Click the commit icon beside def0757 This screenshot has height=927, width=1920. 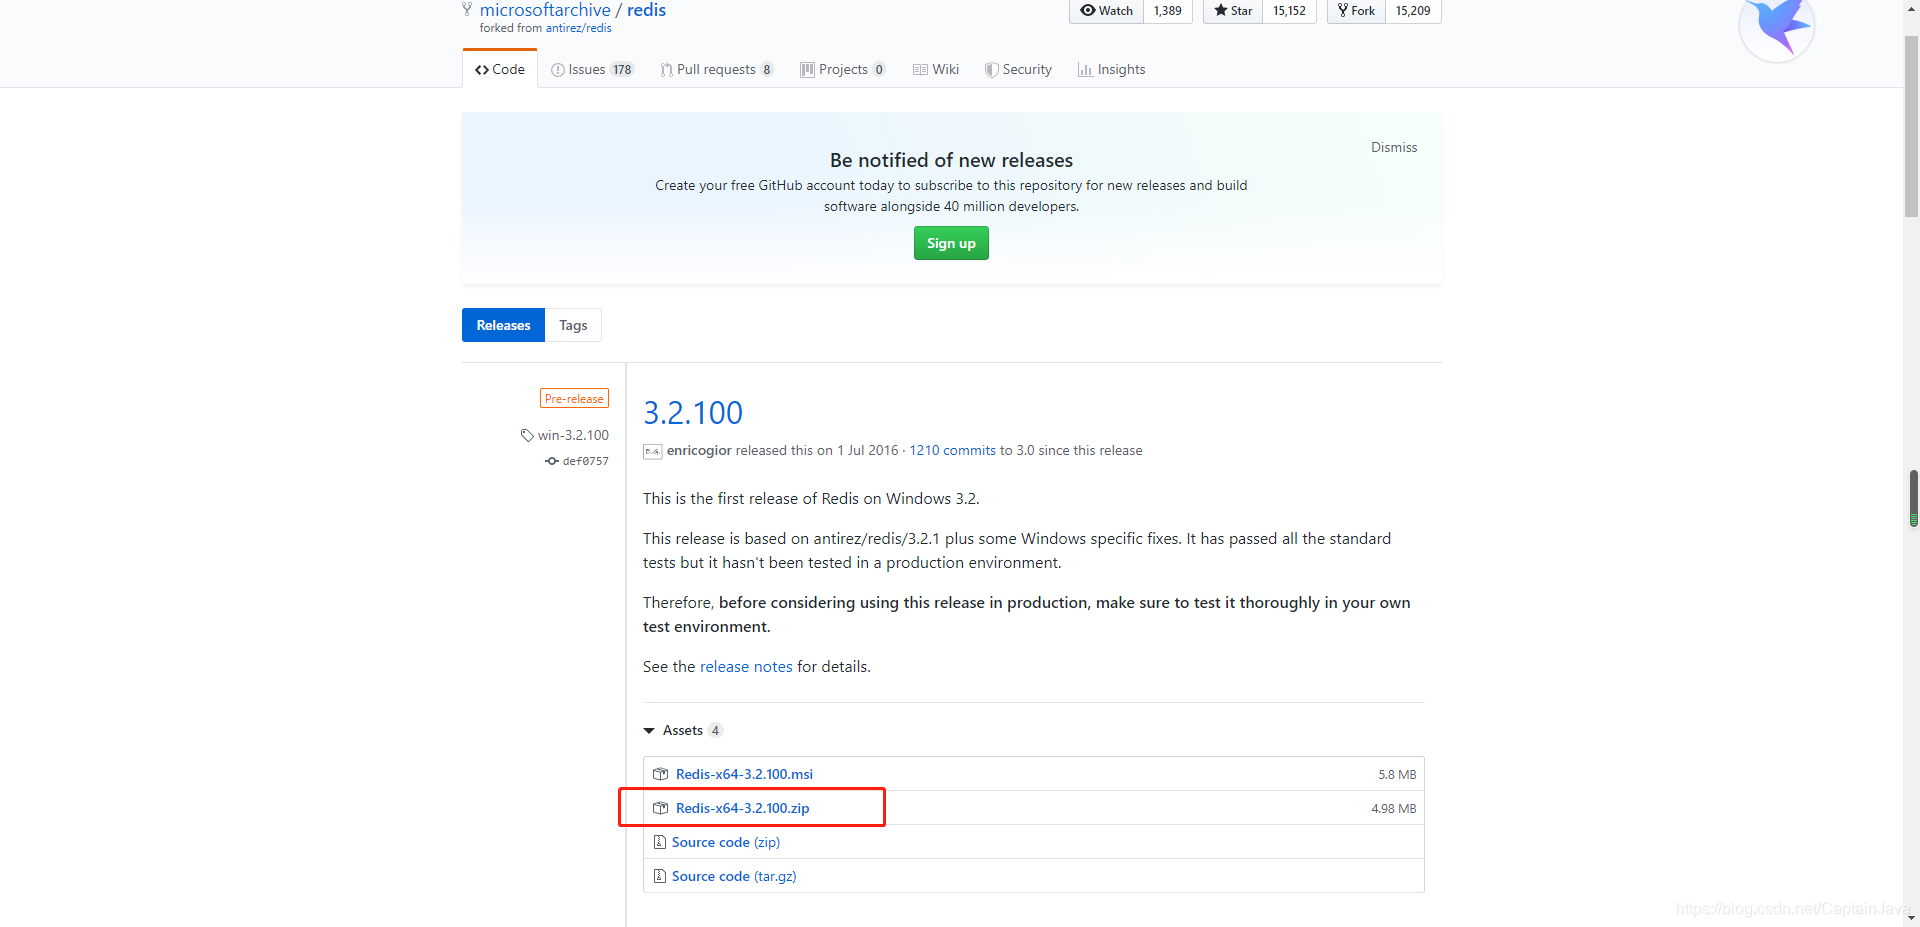tap(552, 461)
